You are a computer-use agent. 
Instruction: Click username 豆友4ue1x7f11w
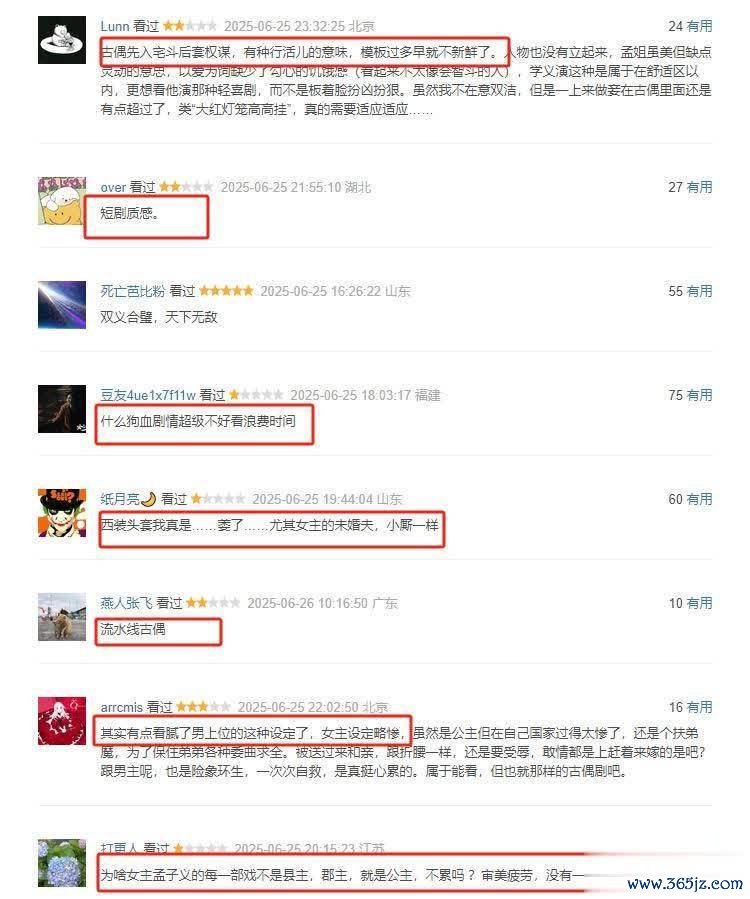pyautogui.click(x=148, y=395)
